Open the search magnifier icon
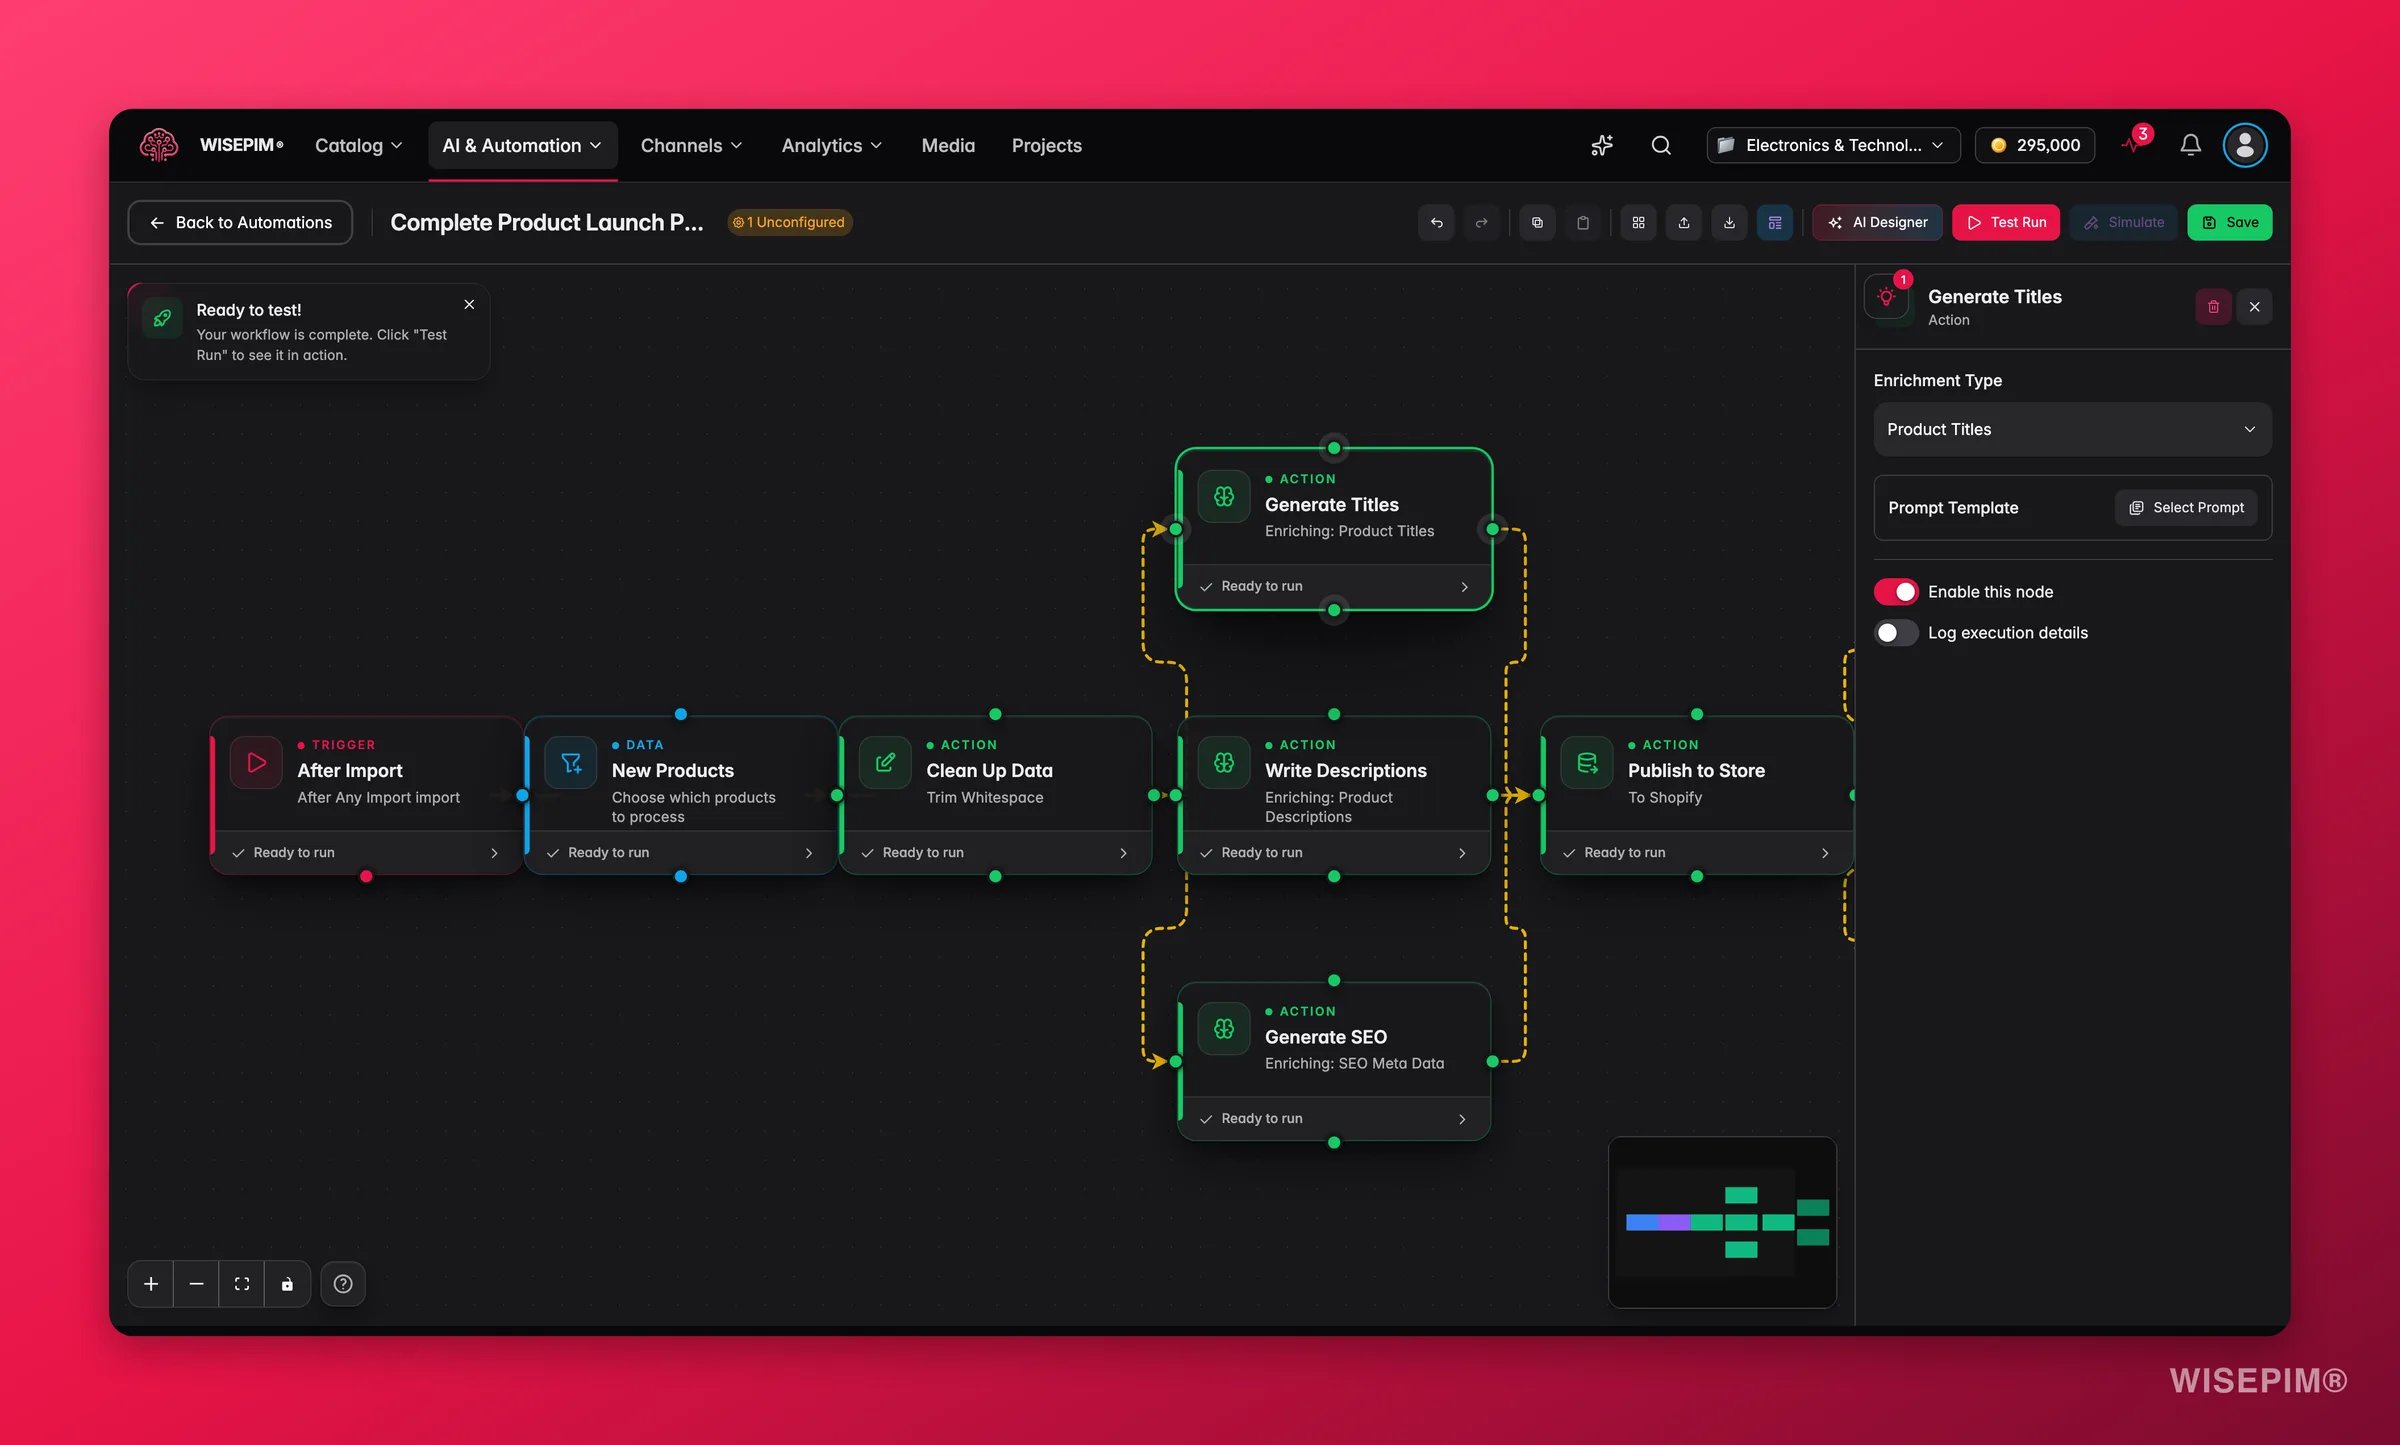Screen dimensions: 2400x1445 pos(1661,145)
